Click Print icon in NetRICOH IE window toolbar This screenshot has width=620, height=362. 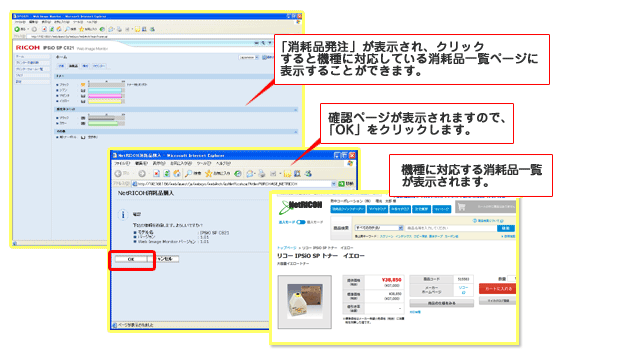262,173
